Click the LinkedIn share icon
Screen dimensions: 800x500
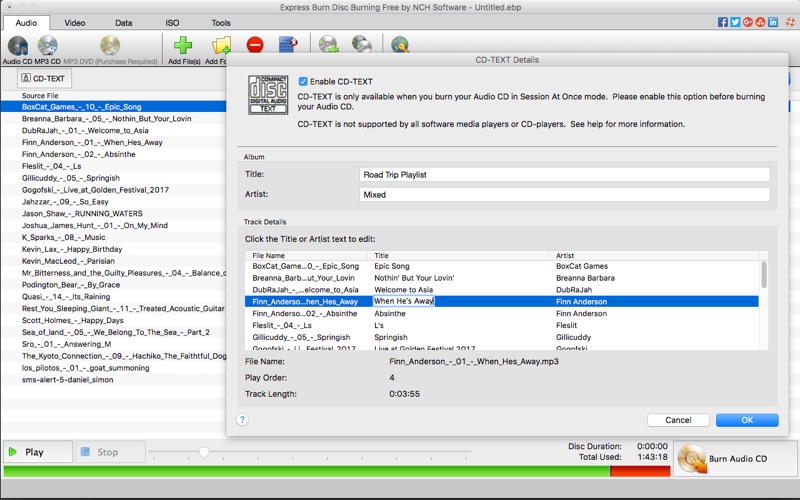click(773, 22)
